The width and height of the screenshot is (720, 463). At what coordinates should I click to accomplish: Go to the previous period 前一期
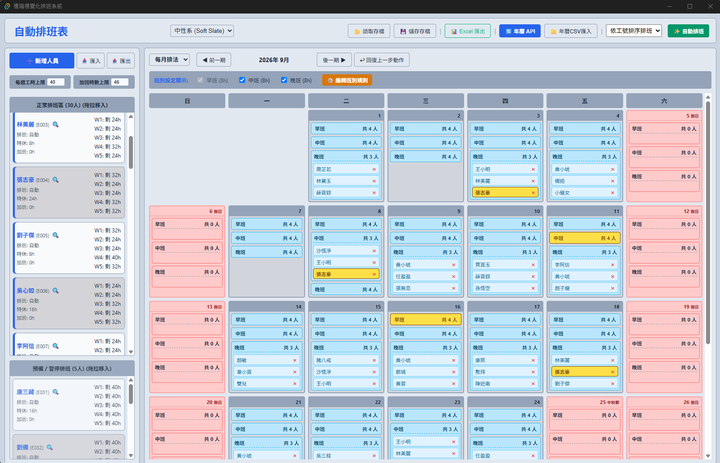click(x=214, y=60)
